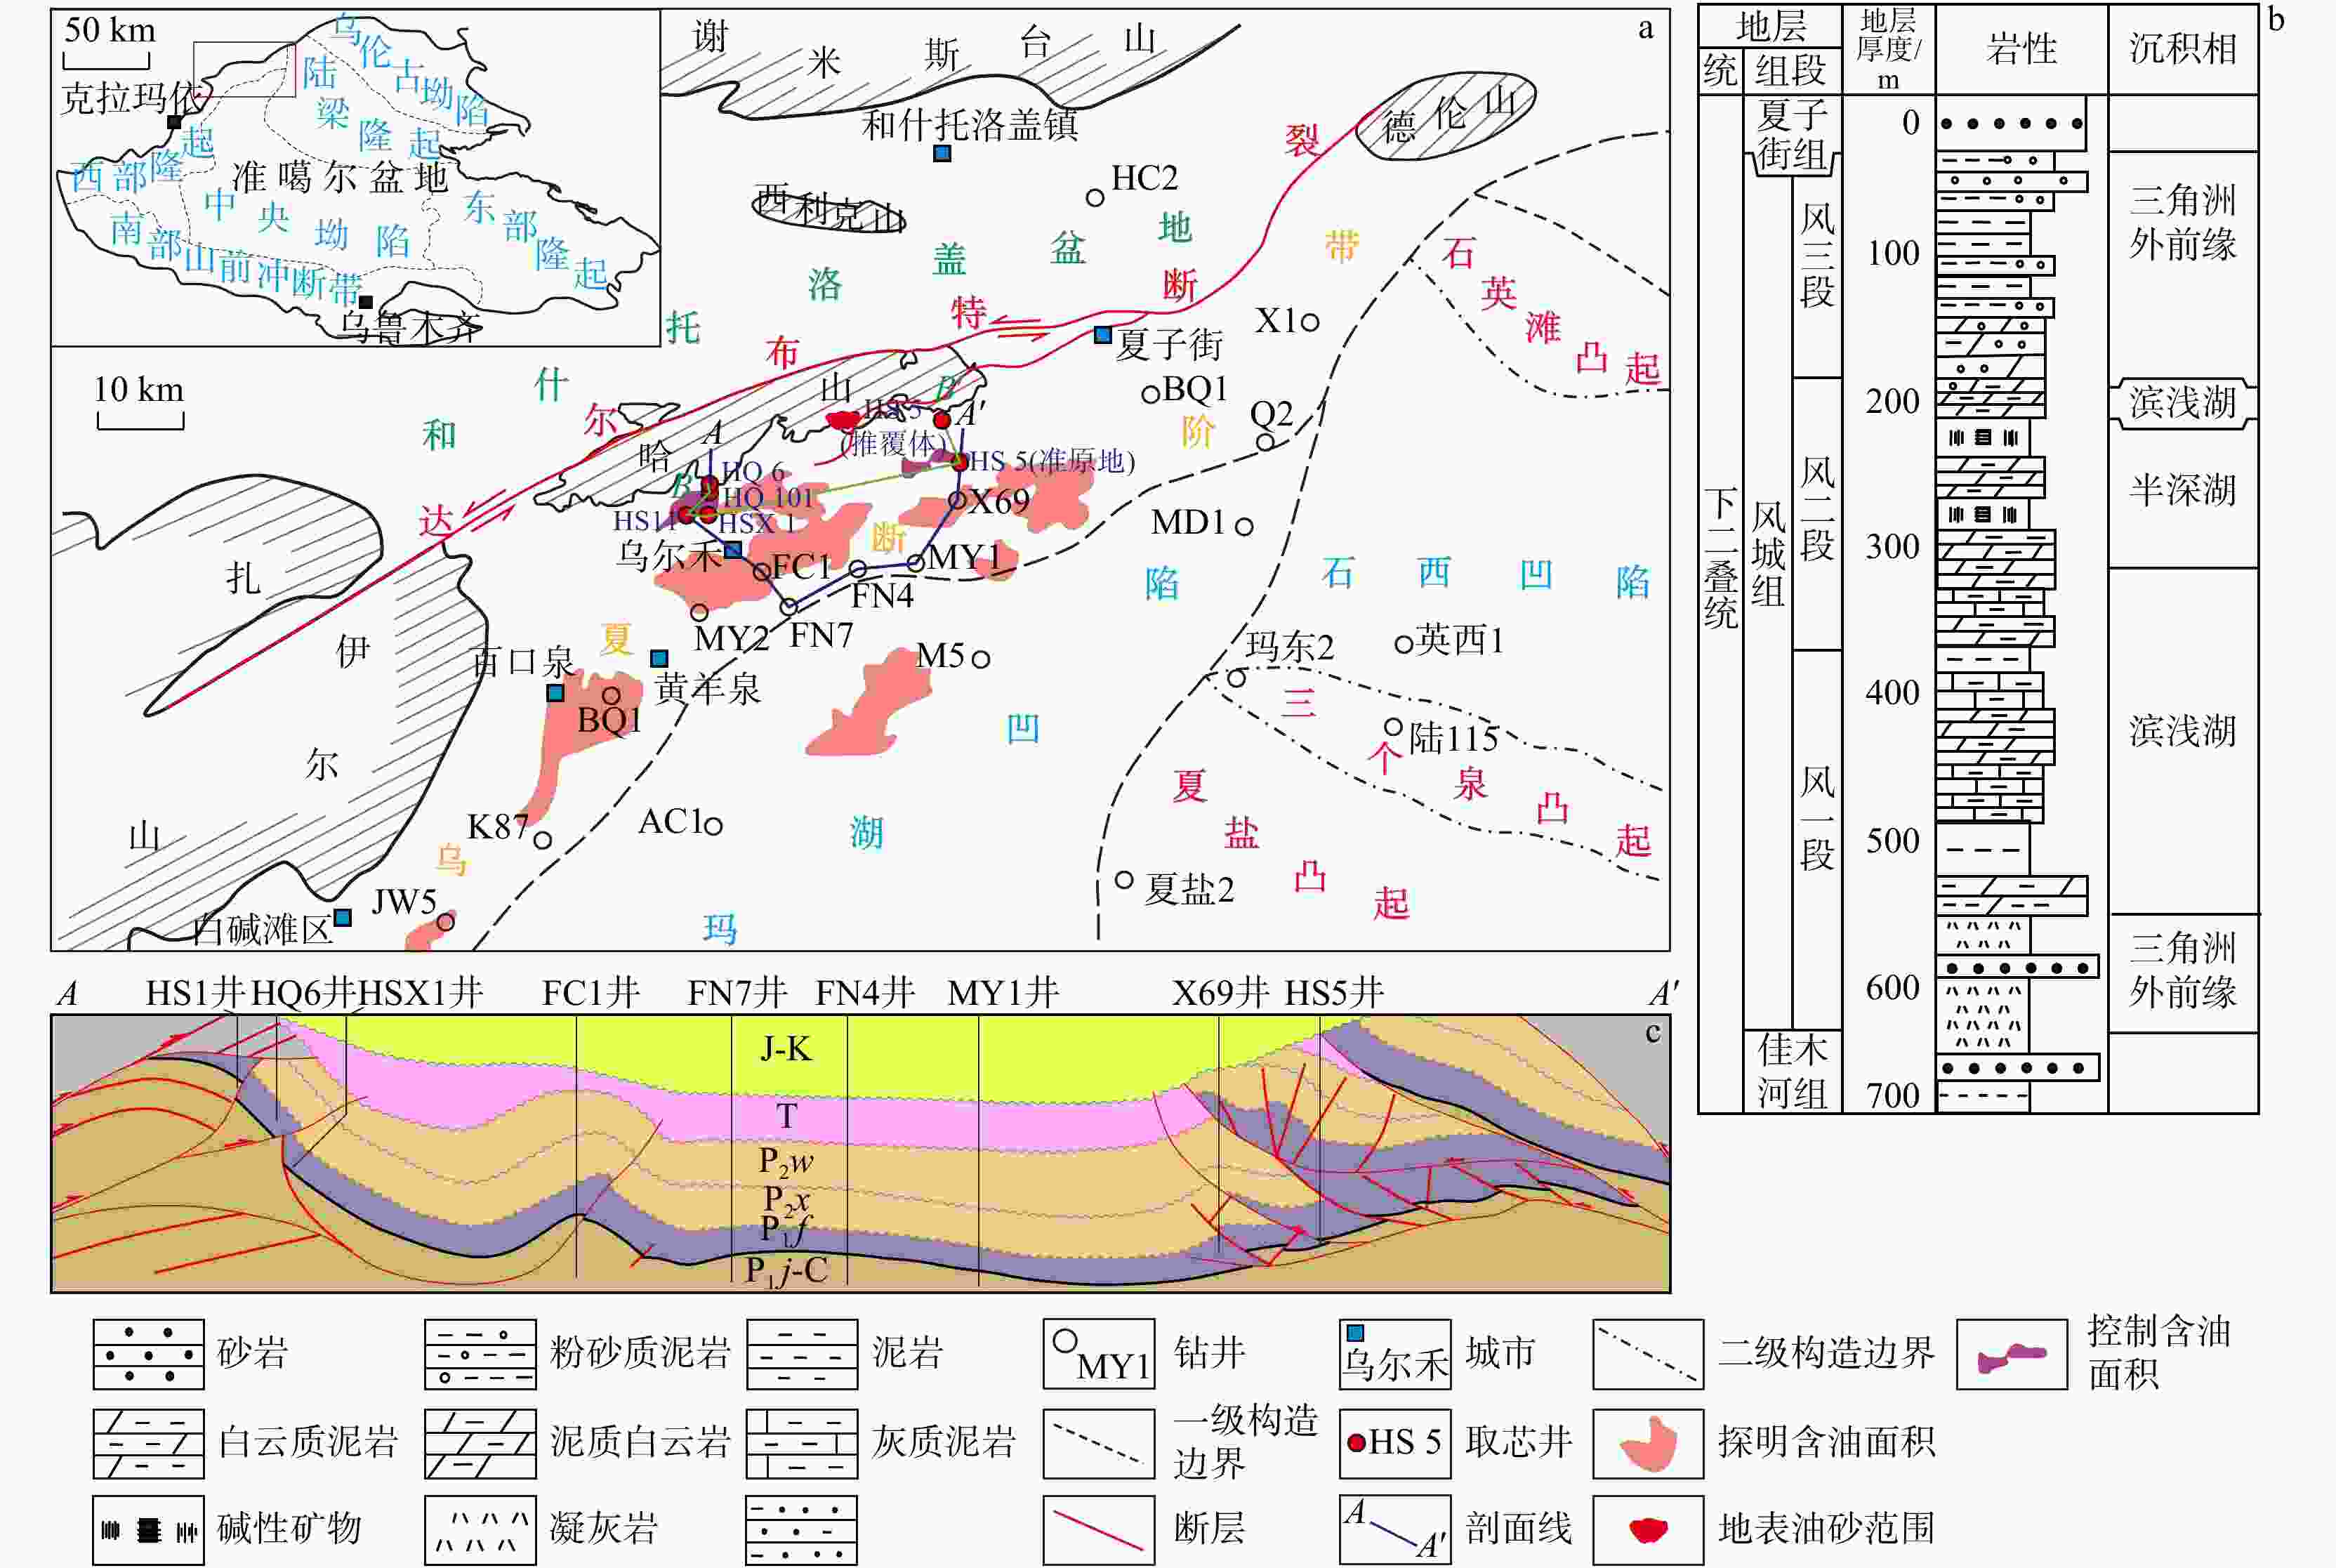Click the alkaline minerals (碱性矿物) legend box
The height and width of the screenshot is (1568, 2336).
pyautogui.click(x=148, y=1530)
